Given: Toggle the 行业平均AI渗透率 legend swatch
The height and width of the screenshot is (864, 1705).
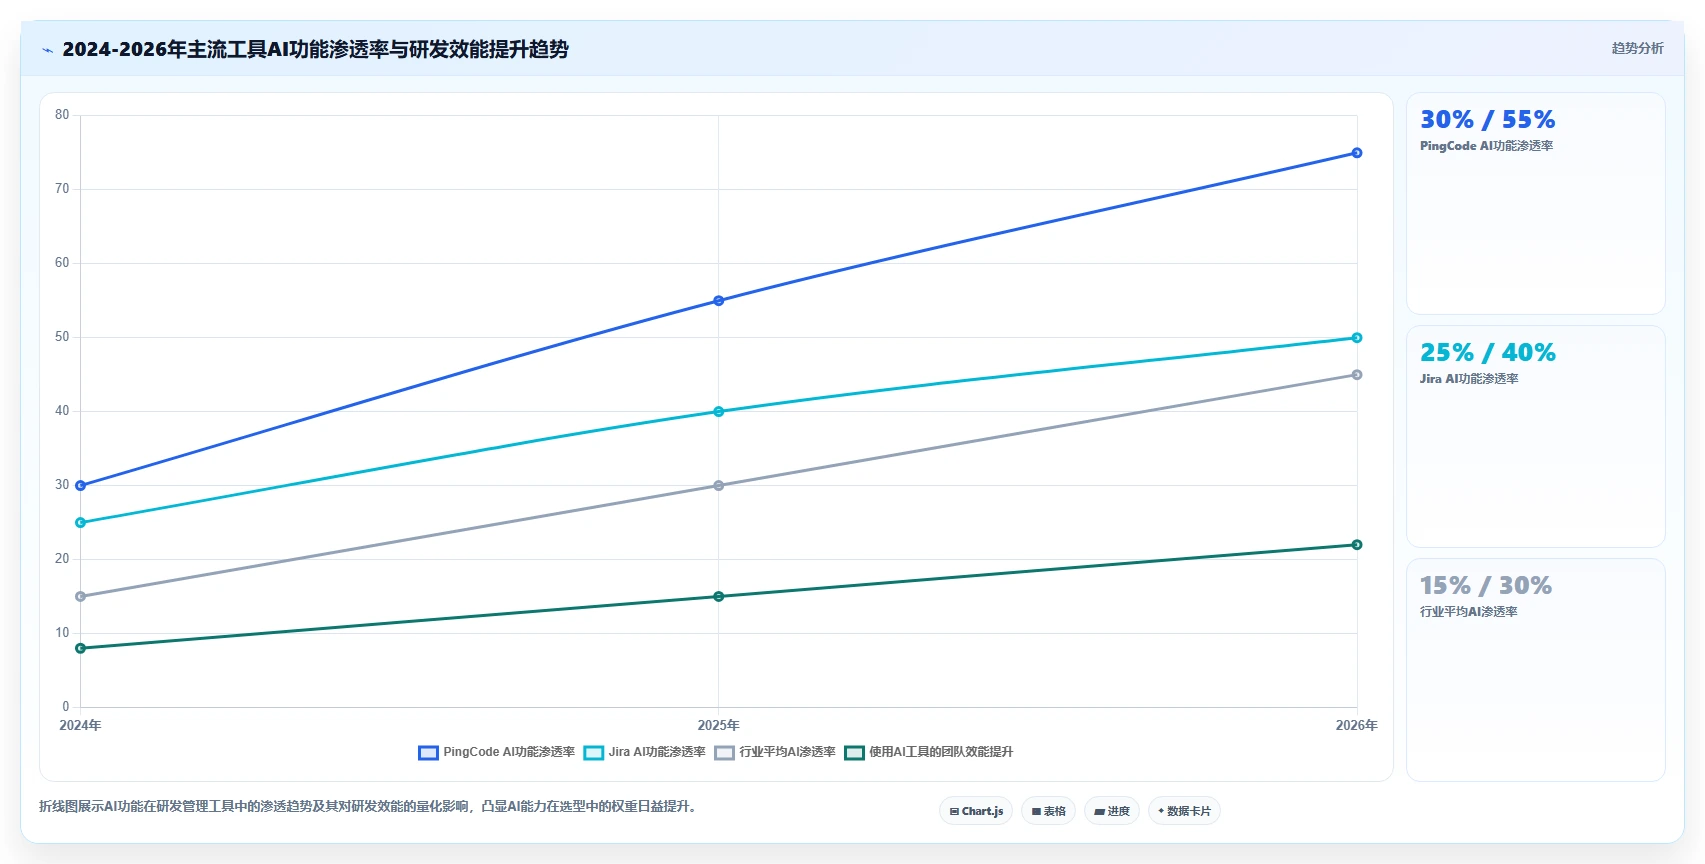Looking at the screenshot, I should pos(724,753).
